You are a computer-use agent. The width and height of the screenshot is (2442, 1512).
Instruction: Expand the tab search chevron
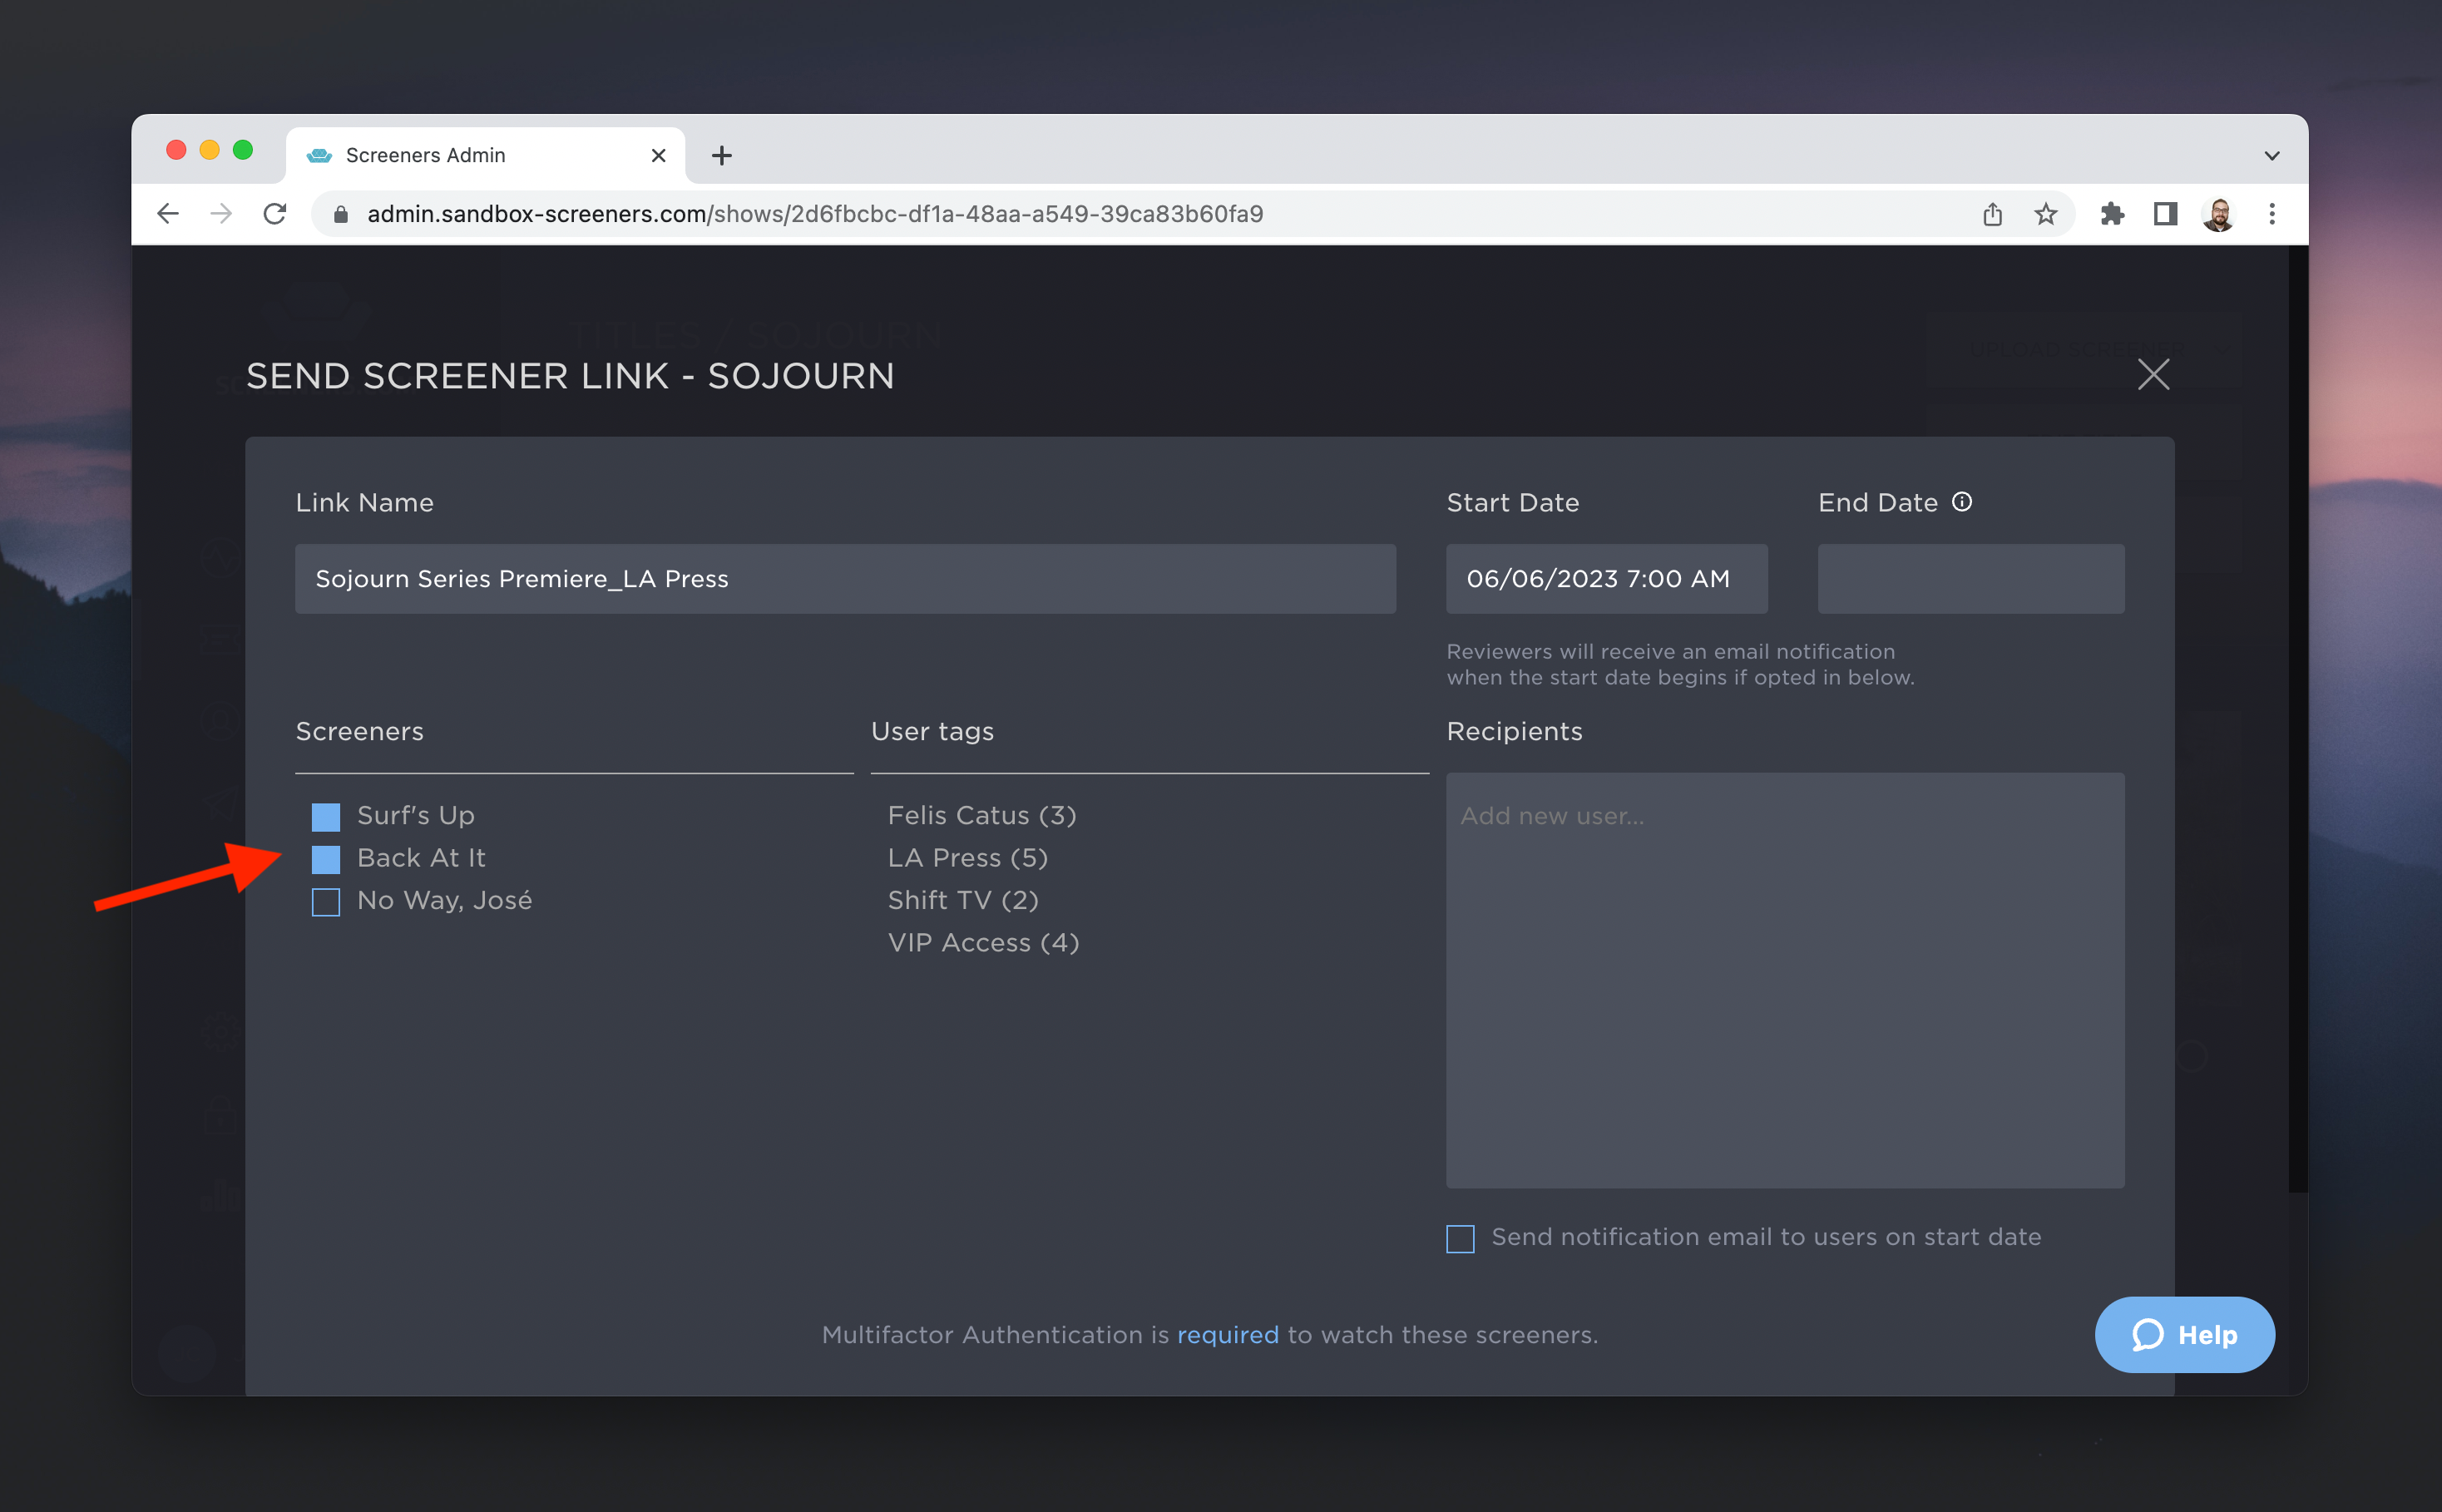coord(2272,155)
